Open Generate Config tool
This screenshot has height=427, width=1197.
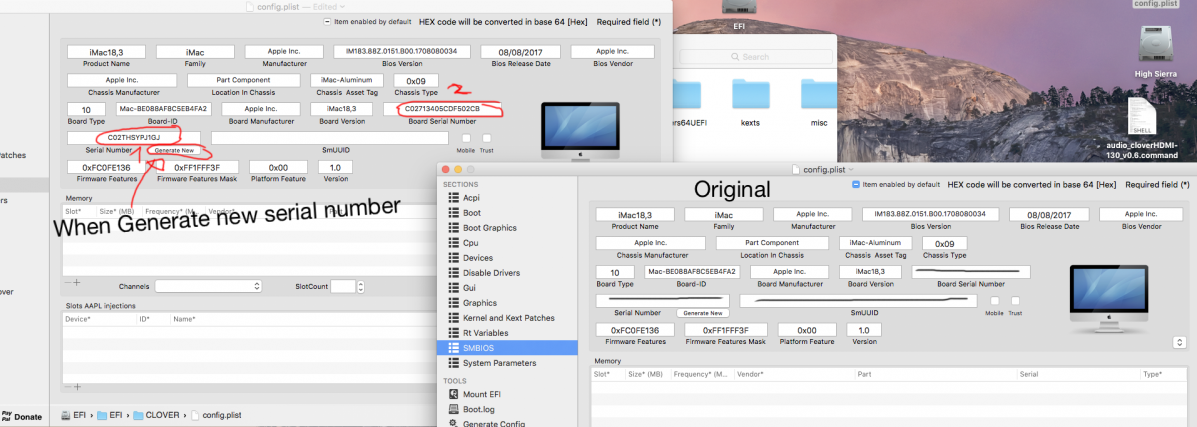(494, 423)
